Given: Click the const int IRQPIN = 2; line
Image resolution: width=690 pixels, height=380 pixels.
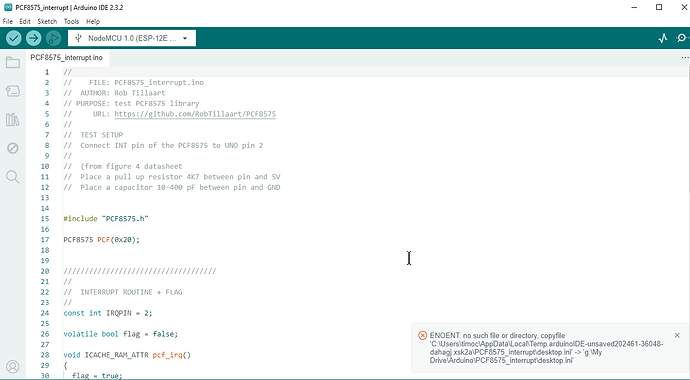Looking at the screenshot, I should [108, 313].
